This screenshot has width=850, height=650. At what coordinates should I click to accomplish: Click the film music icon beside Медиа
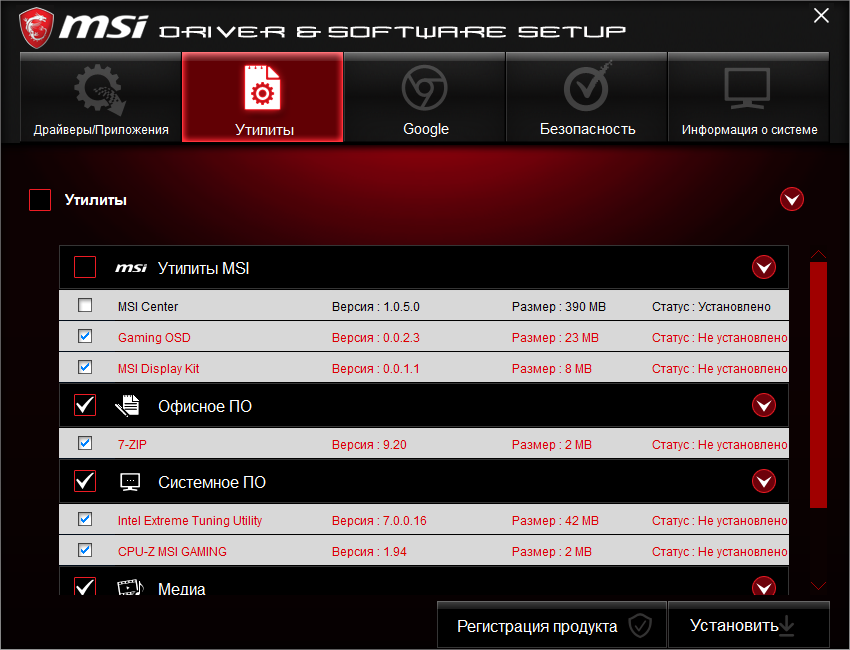point(130,587)
